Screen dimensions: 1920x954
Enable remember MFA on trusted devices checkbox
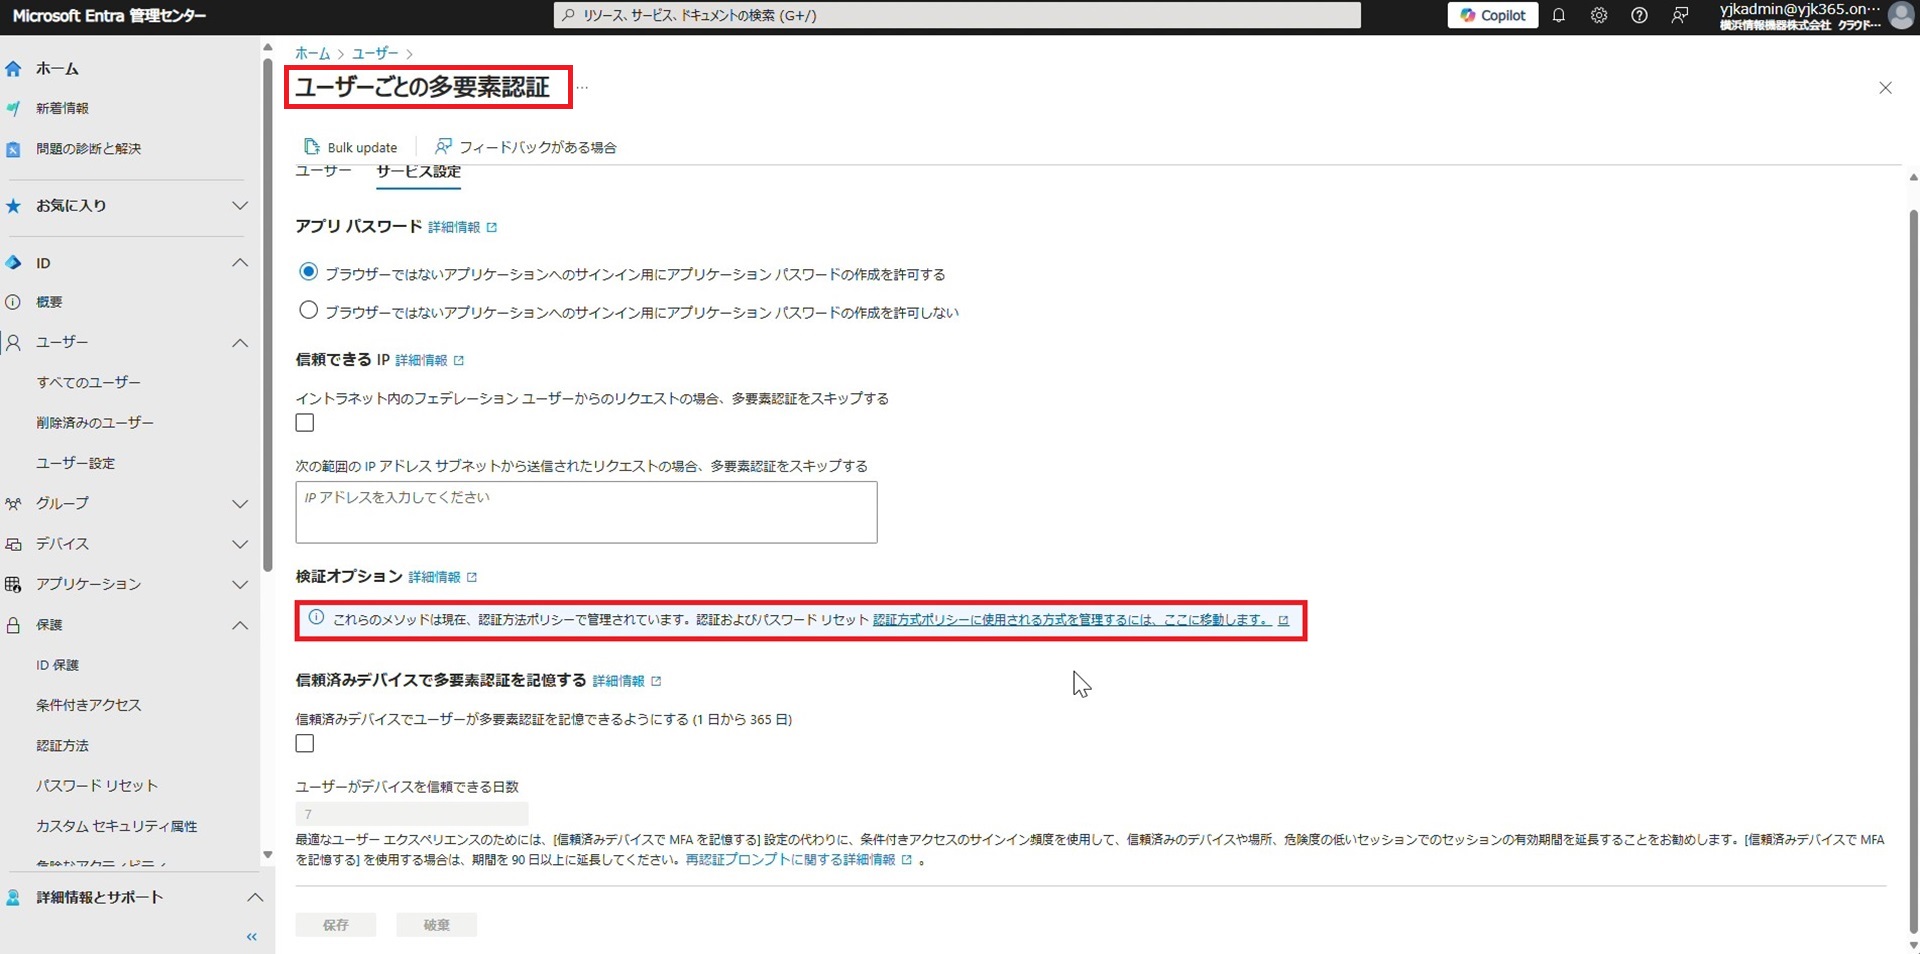(305, 744)
